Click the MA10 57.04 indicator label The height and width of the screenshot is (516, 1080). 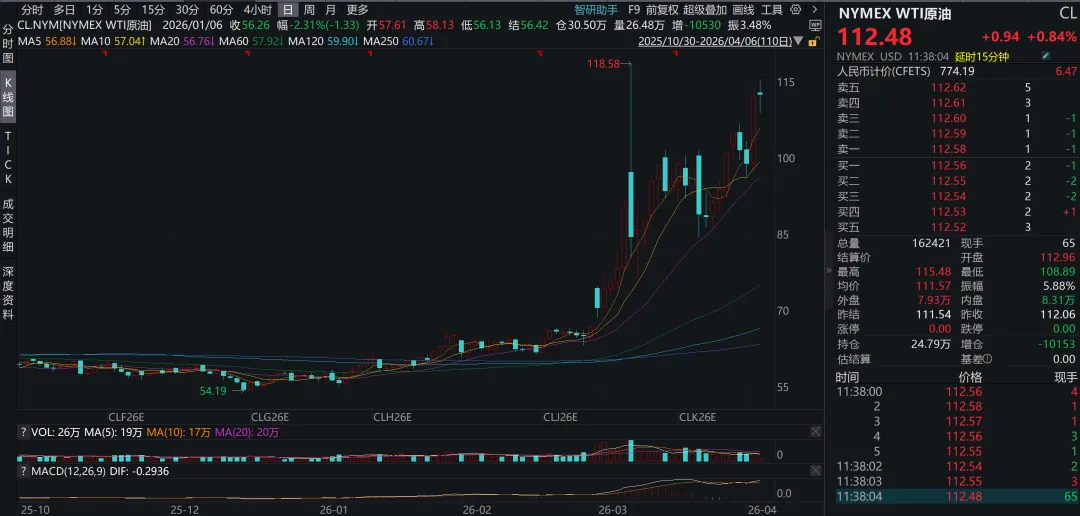[x=113, y=42]
